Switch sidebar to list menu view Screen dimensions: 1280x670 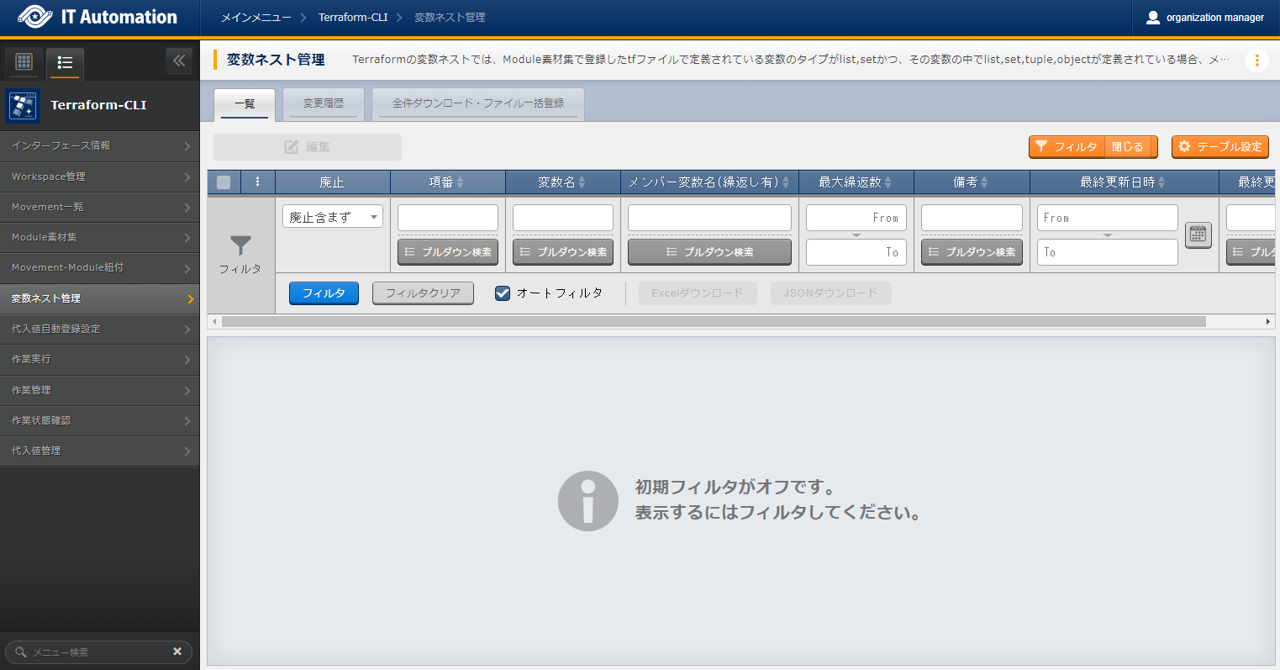[65, 62]
